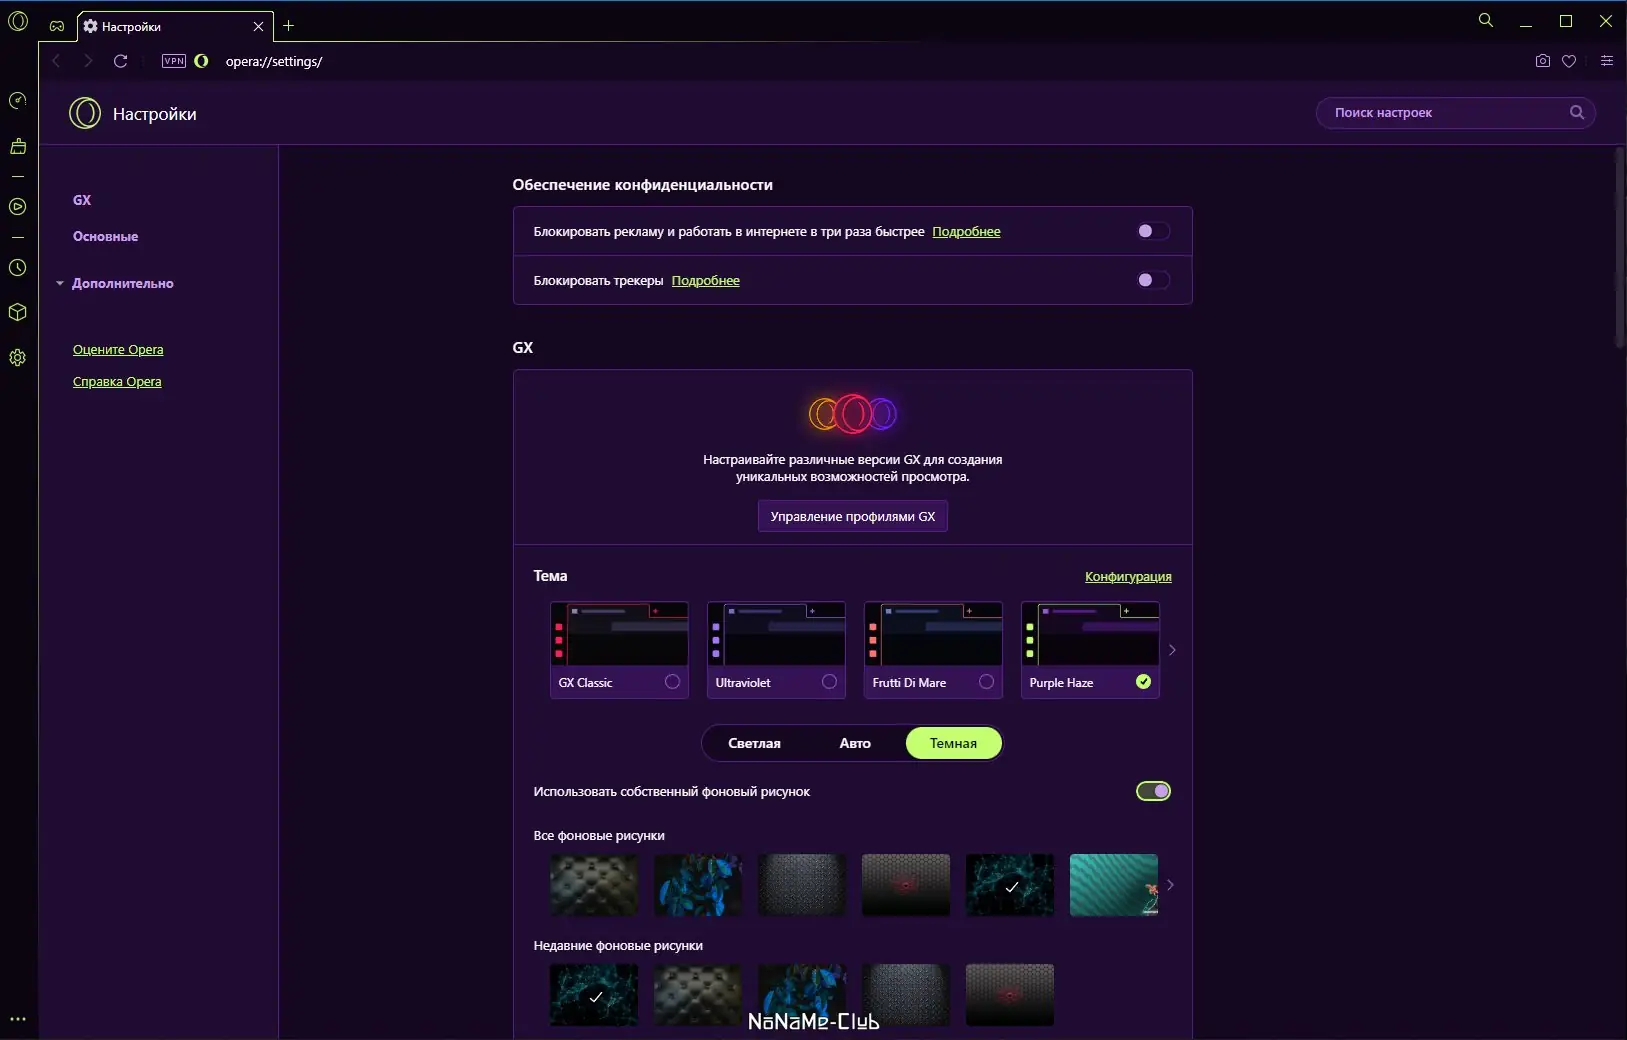1627x1040 pixels.
Task: Open Extensions cube icon in sidebar
Action: click(17, 312)
